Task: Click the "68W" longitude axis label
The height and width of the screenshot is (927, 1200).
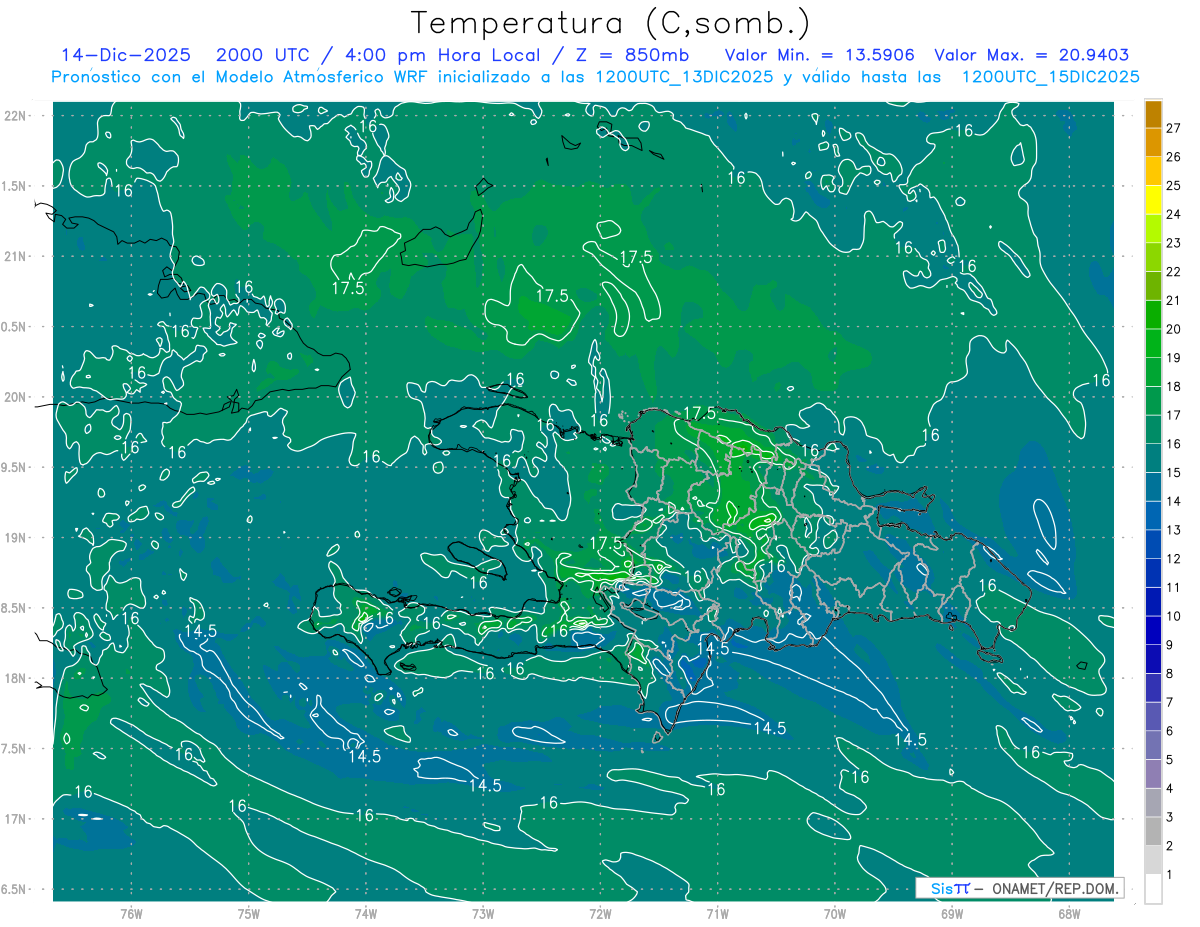Action: [x=1069, y=914]
